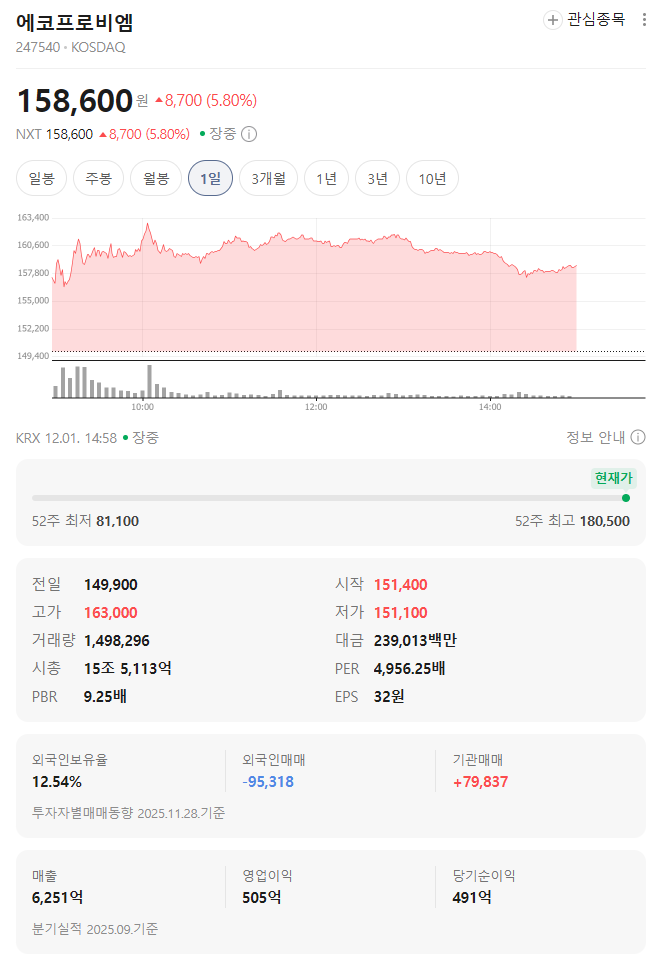The width and height of the screenshot is (651, 958).
Task: Click the red change text 8,700 (5.80%) beside 158,600원
Action: [x=206, y=100]
